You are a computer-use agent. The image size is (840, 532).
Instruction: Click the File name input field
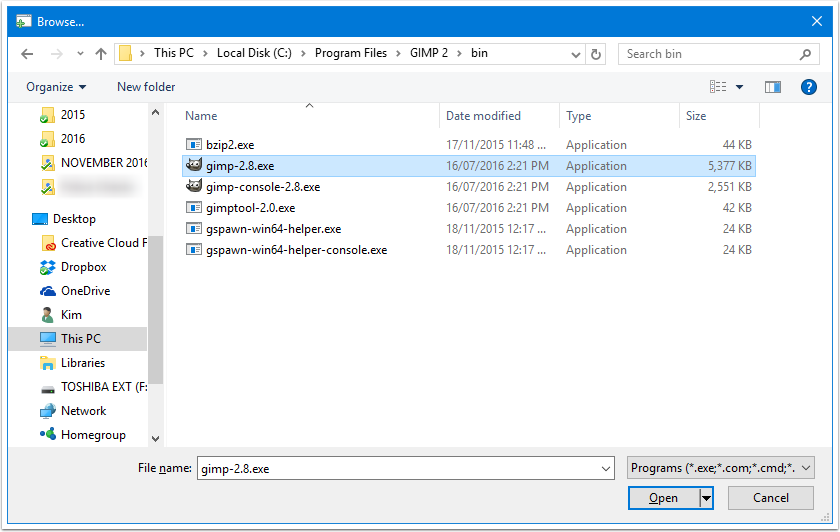(x=406, y=468)
